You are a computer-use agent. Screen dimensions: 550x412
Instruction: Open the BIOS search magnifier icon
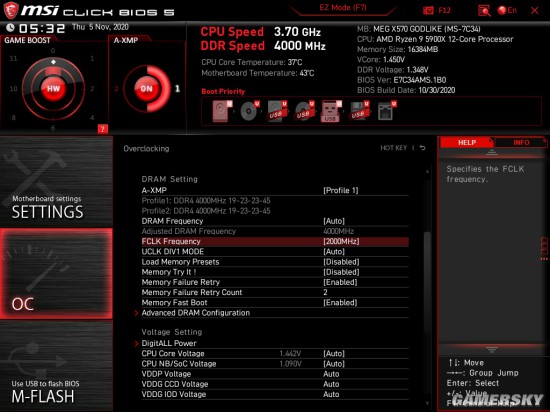[x=484, y=11]
